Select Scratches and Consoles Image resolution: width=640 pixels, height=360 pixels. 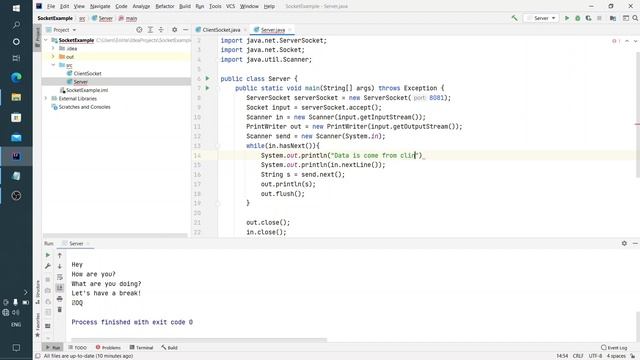click(84, 107)
